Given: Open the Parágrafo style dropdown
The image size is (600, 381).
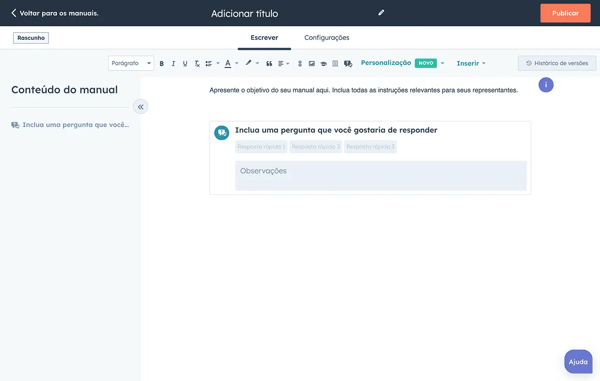Looking at the screenshot, I should 131,63.
